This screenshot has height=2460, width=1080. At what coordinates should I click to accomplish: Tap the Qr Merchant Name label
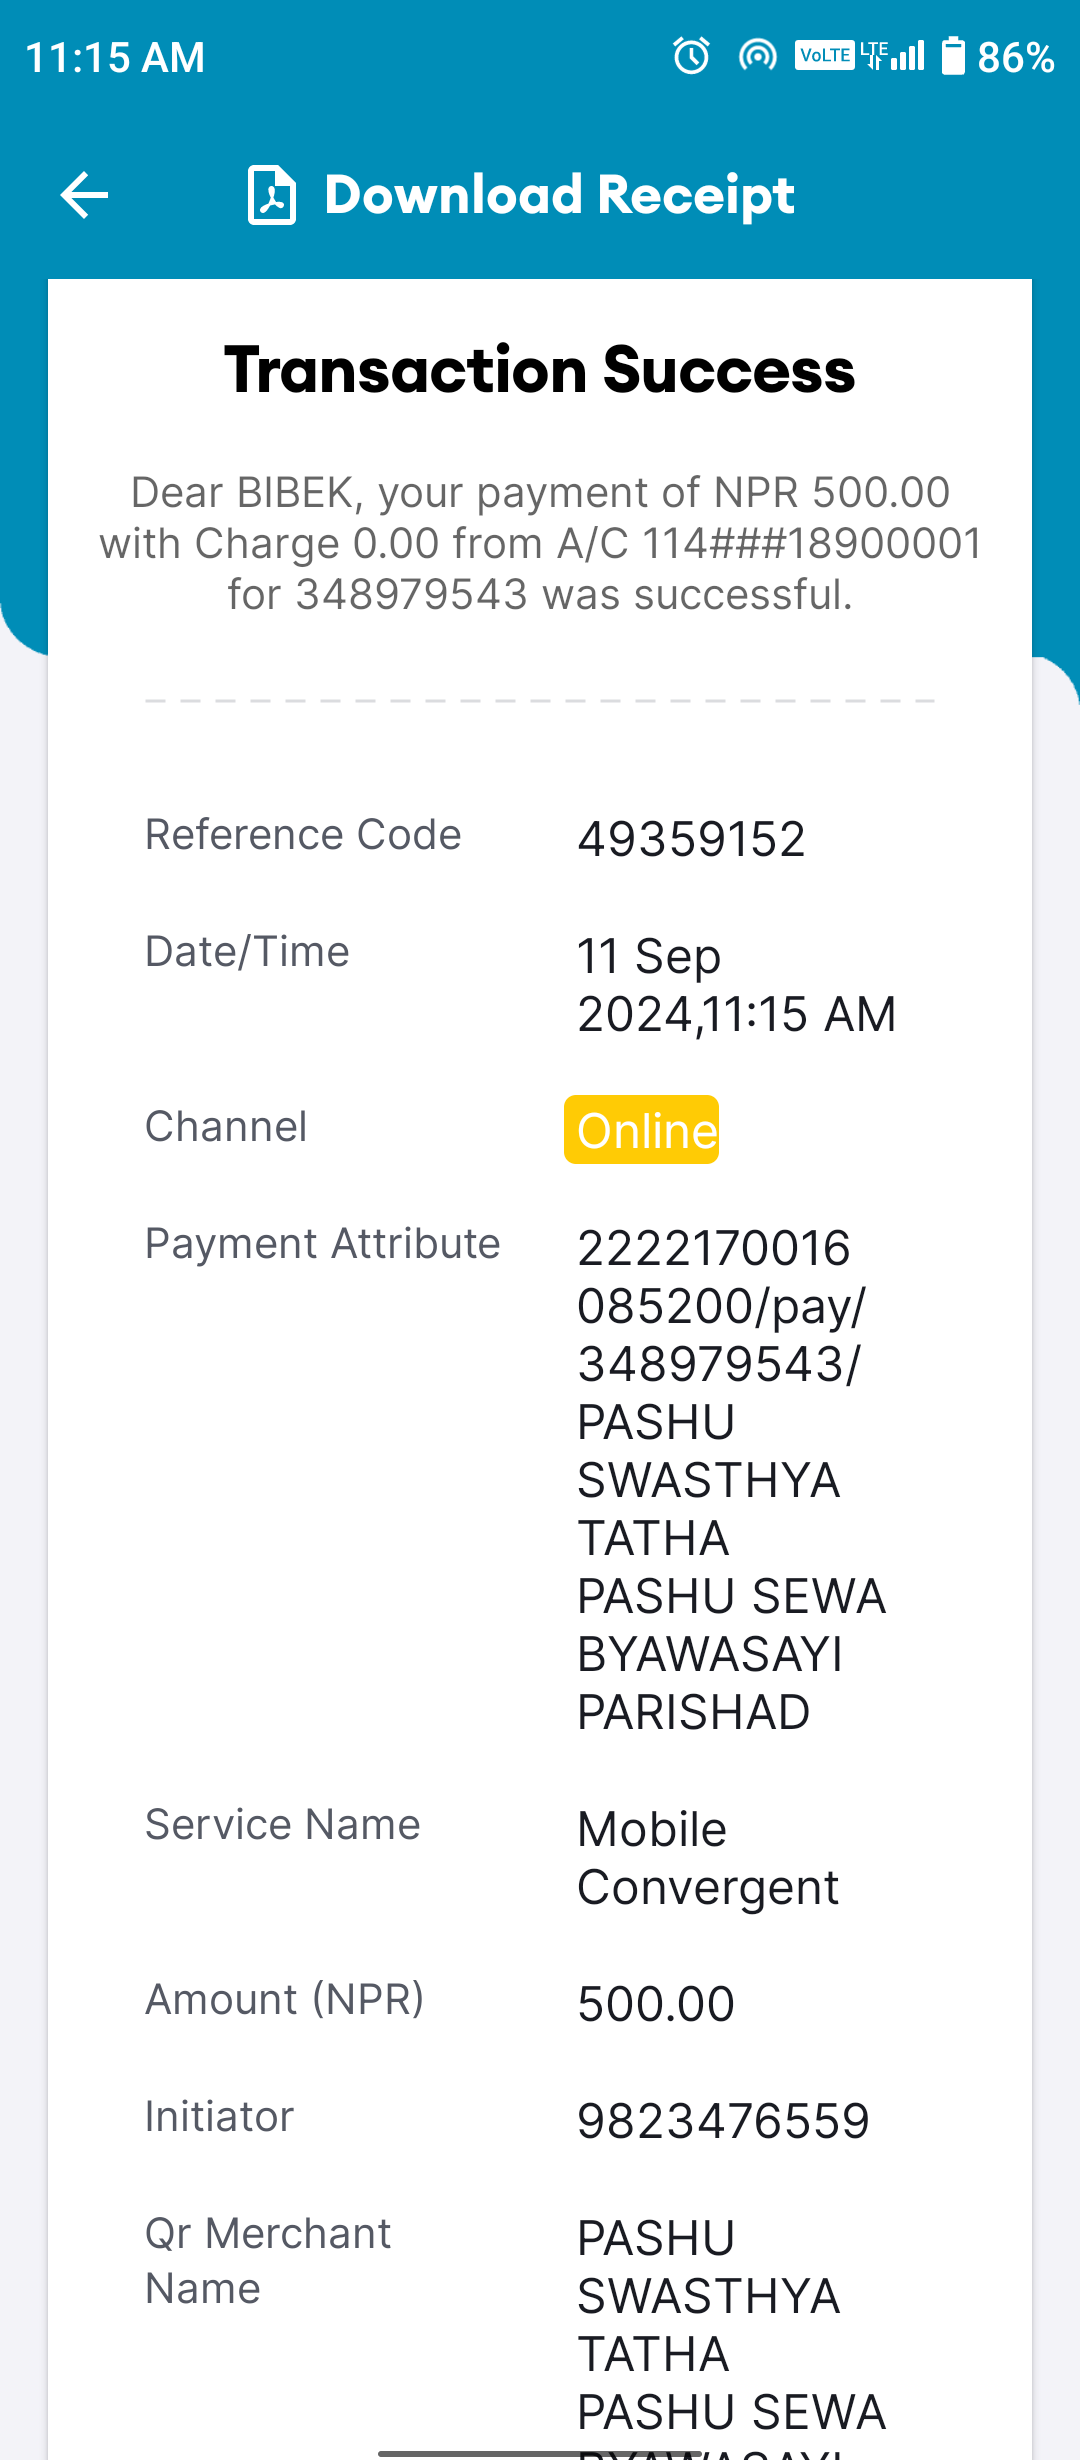click(x=268, y=2260)
